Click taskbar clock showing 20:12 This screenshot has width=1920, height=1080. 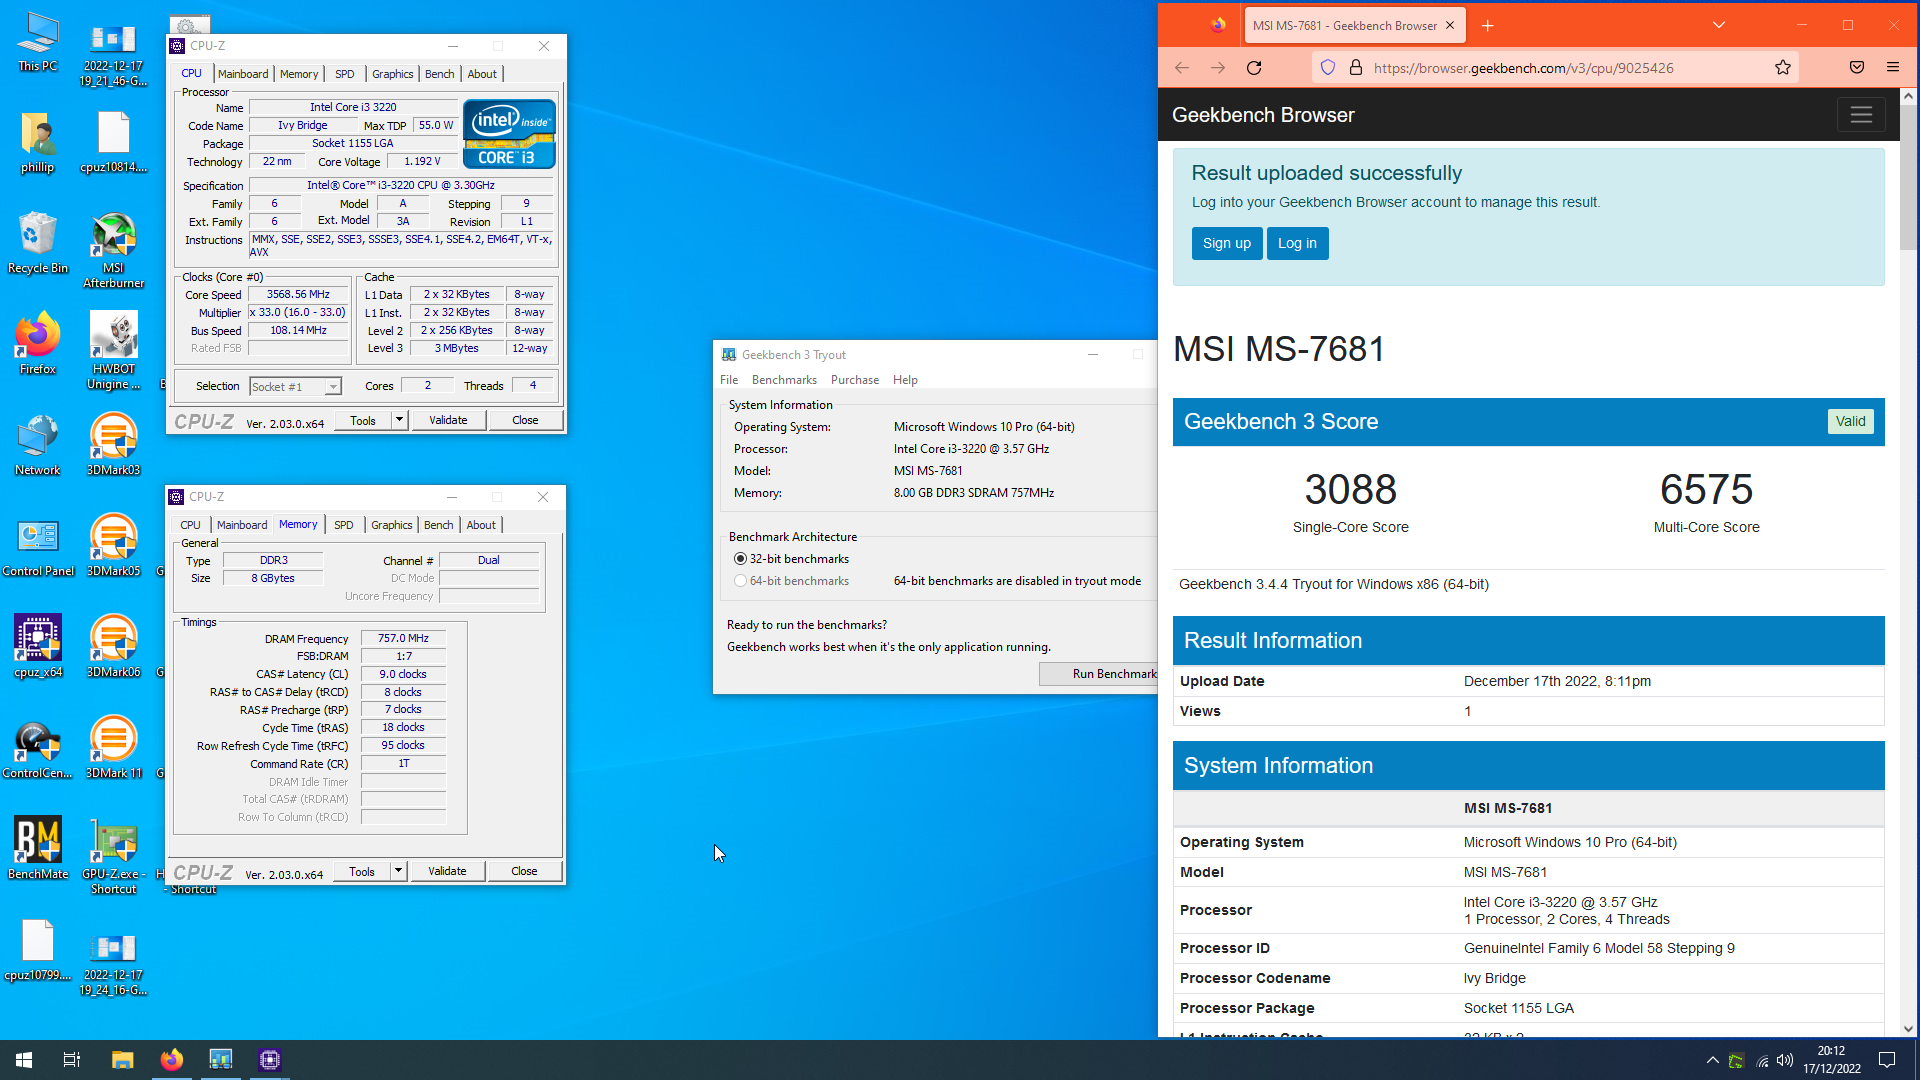[1832, 1060]
